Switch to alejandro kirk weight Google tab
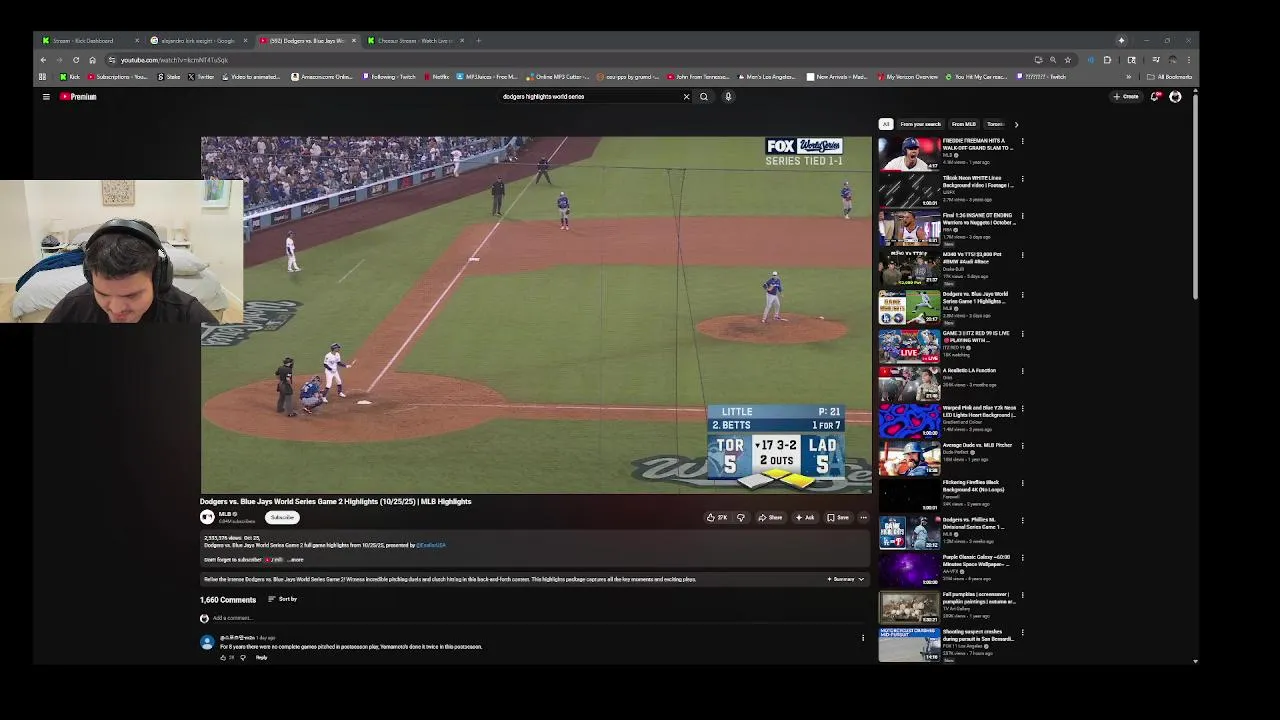1280x720 pixels. 198,41
